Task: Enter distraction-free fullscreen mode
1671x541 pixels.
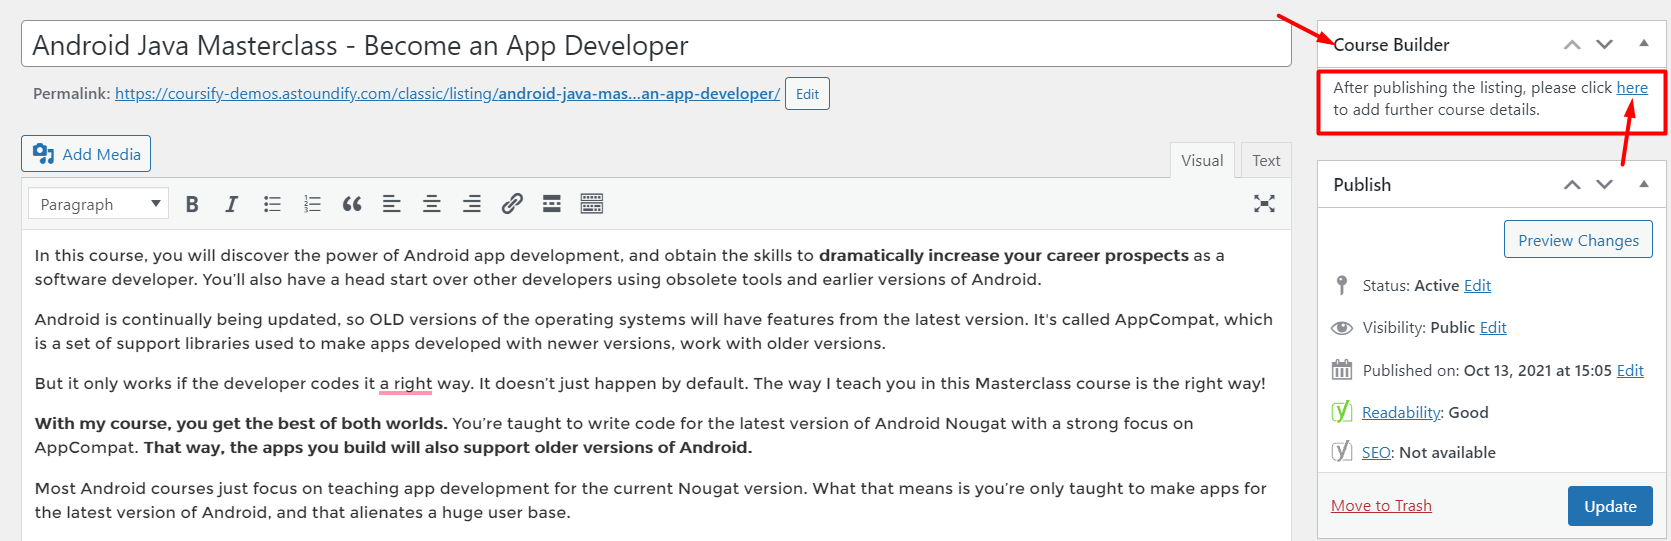Action: pyautogui.click(x=1264, y=204)
